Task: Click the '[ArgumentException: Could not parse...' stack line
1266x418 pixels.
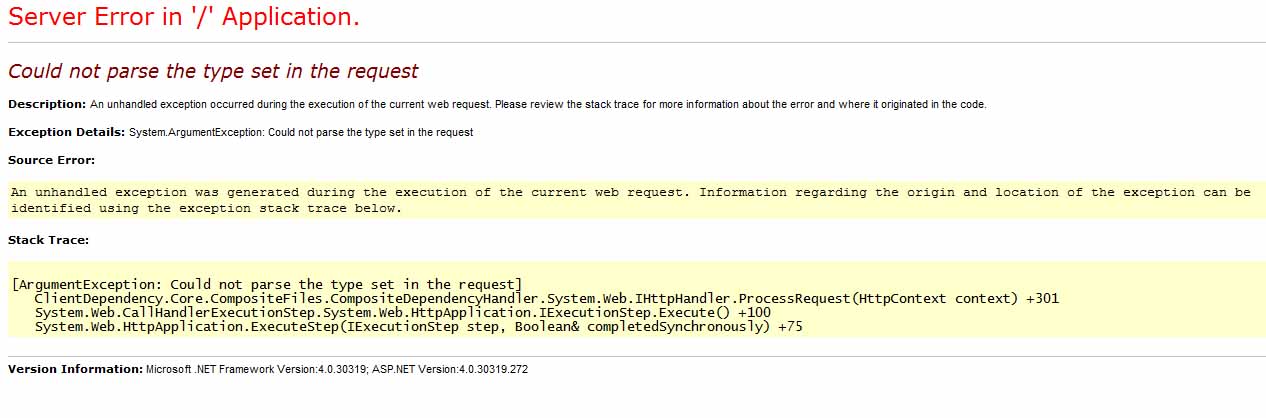Action: pyautogui.click(x=267, y=284)
